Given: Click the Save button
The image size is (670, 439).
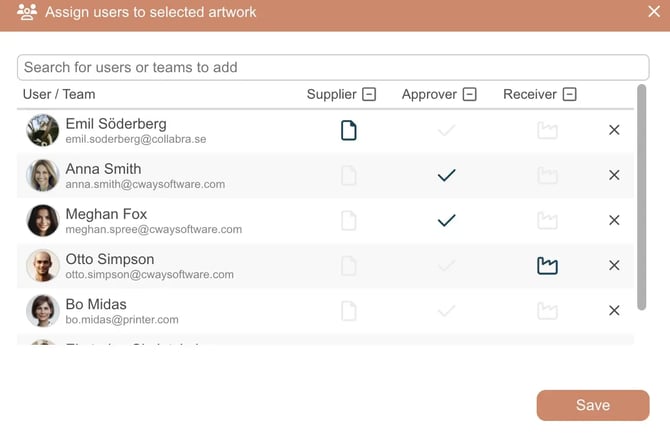Looking at the screenshot, I should (x=593, y=405).
